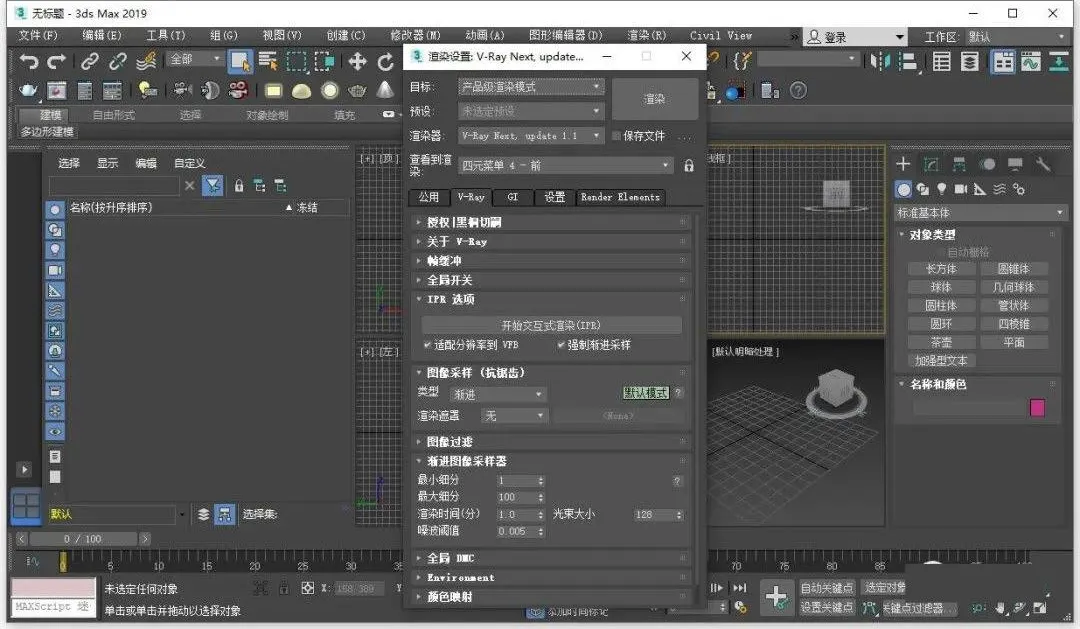Click the 0 / 100 time slider
1080x629 pixels.
point(83,539)
